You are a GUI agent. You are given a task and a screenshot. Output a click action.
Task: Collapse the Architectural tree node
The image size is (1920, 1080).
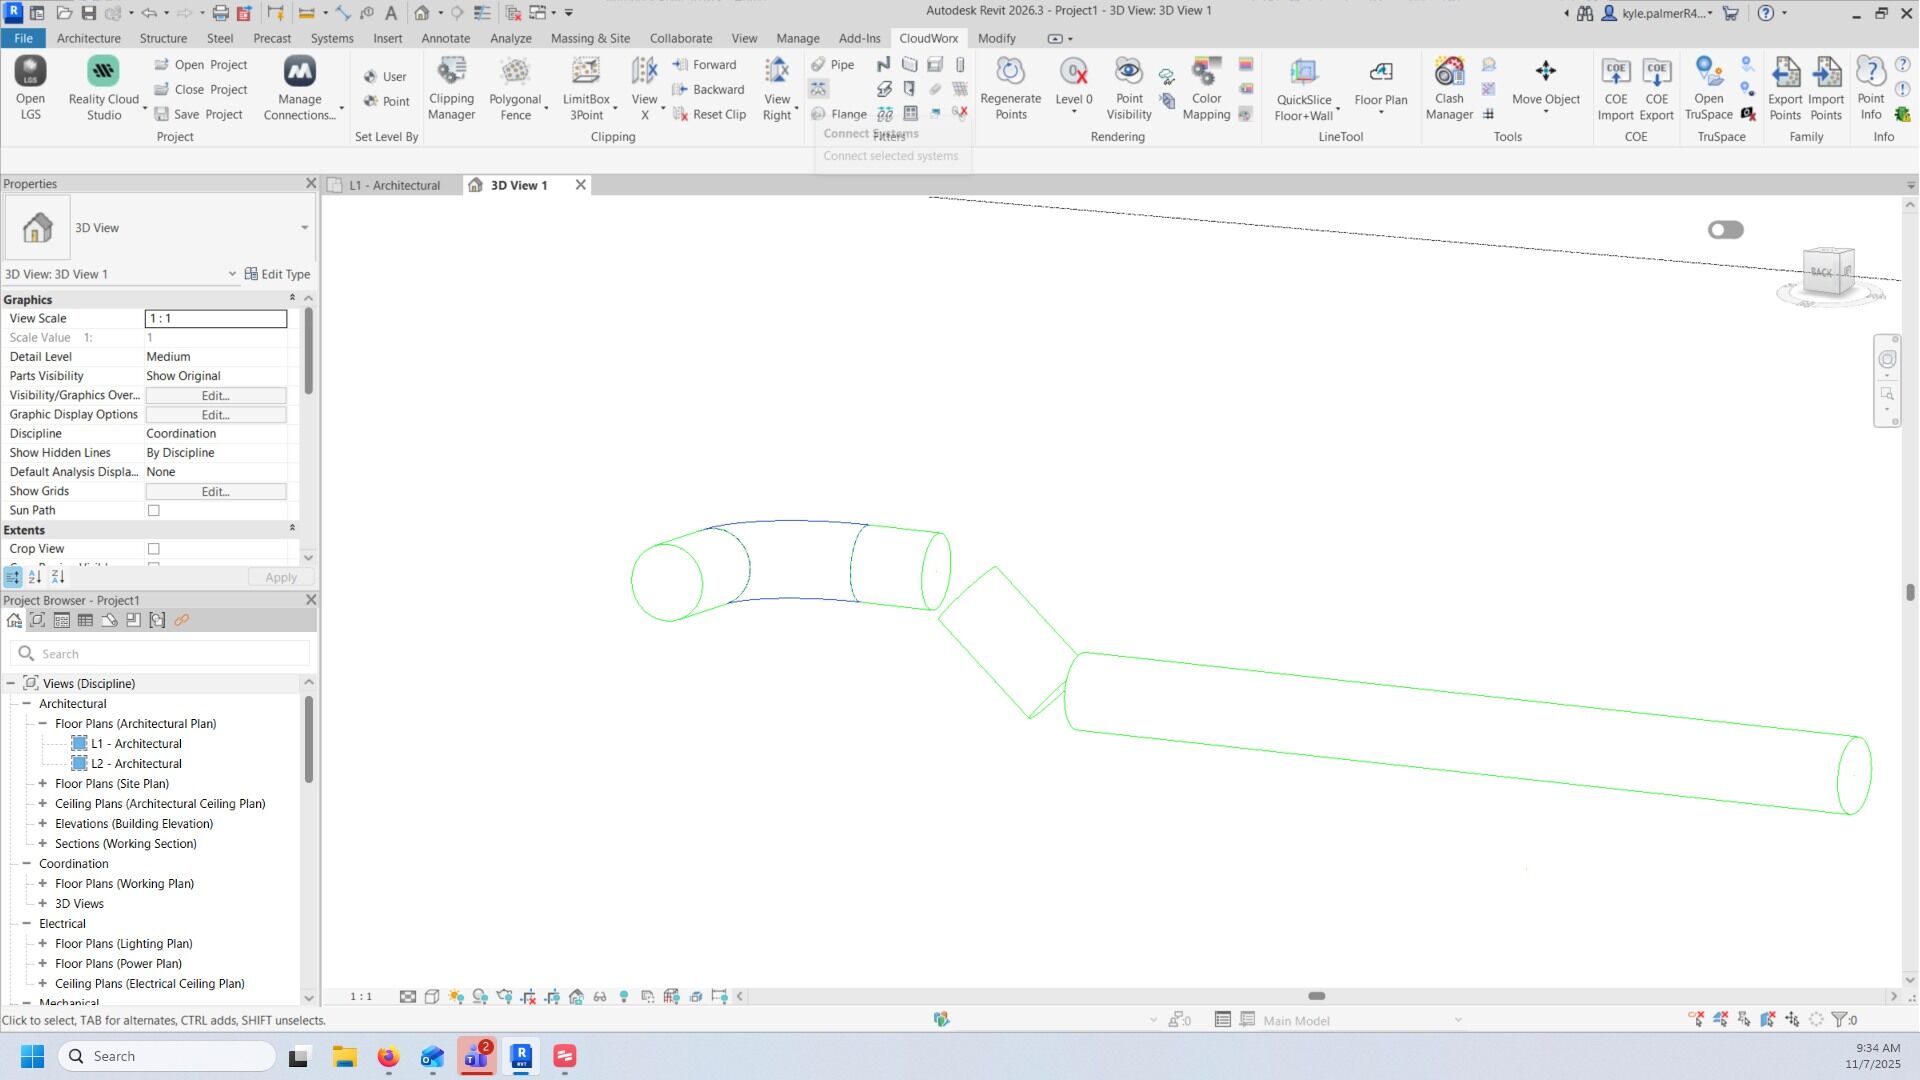(27, 704)
